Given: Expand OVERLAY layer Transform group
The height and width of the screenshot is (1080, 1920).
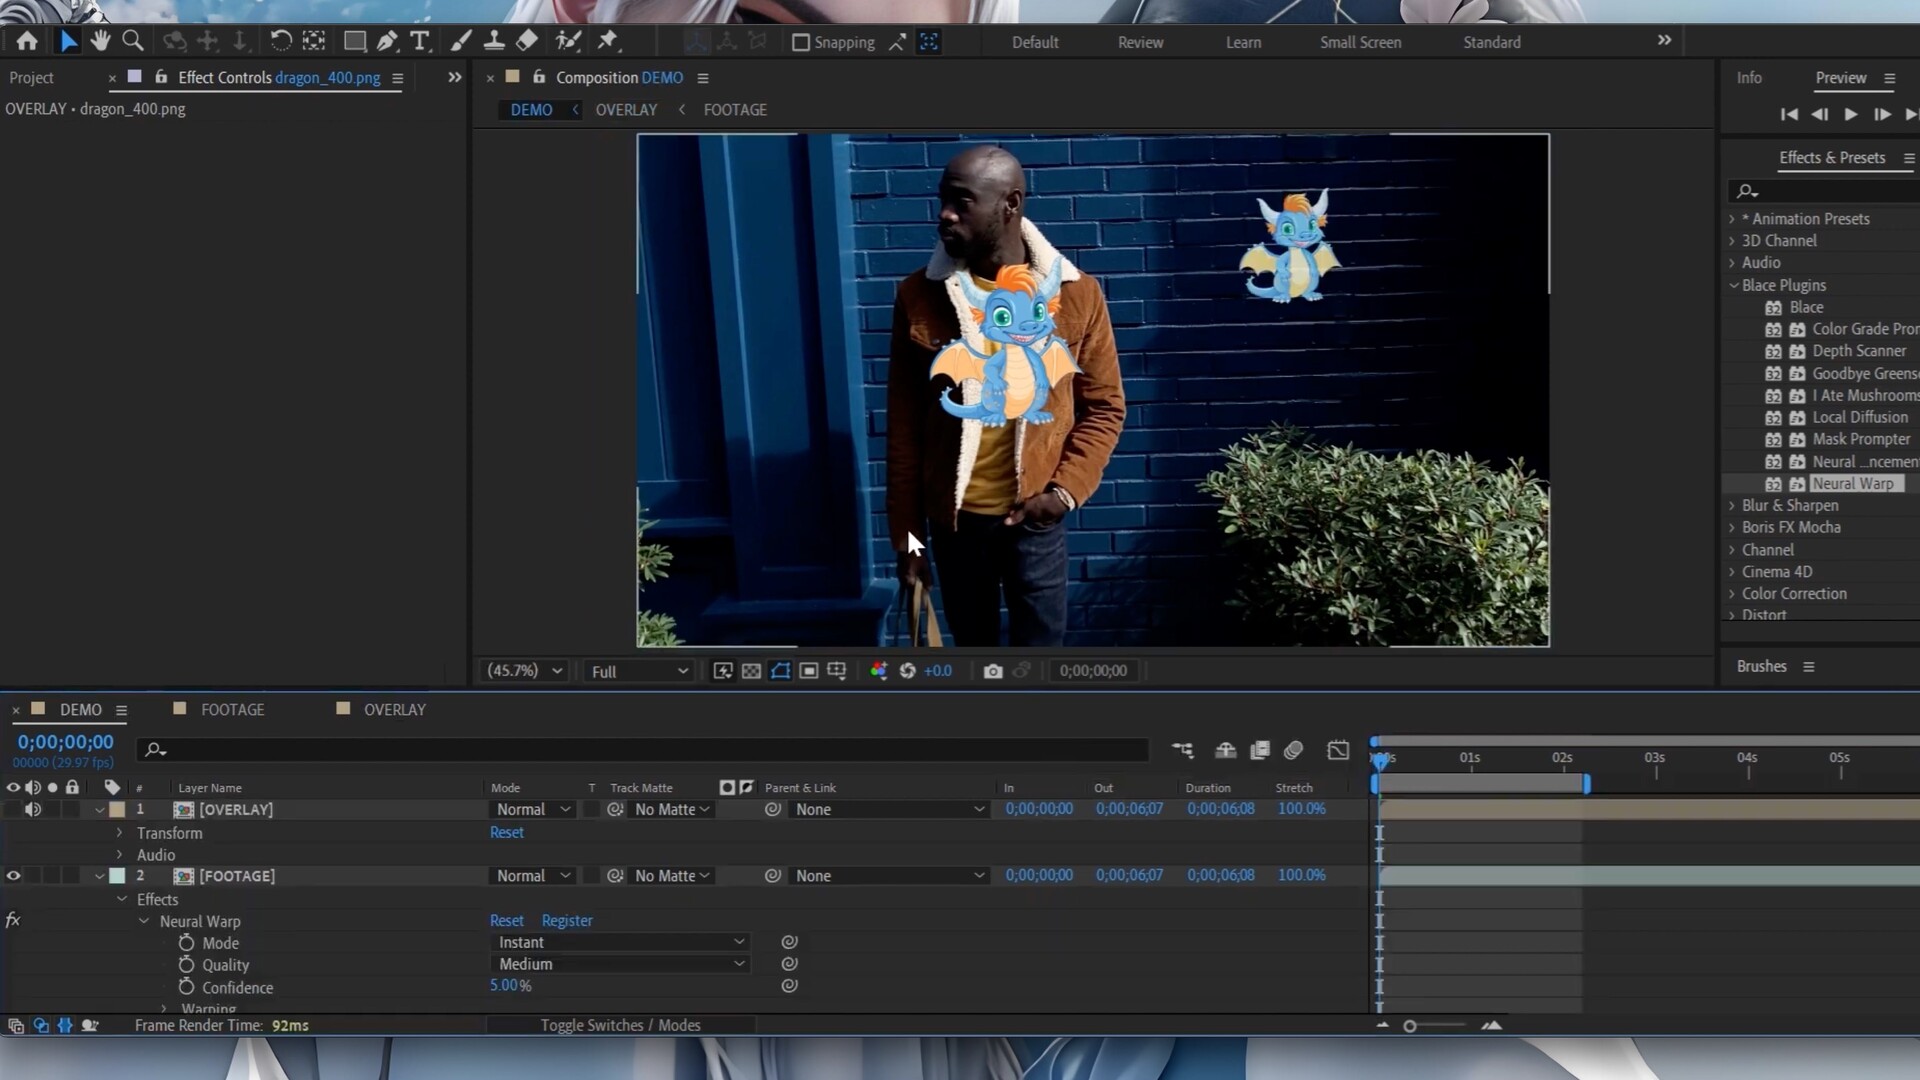Looking at the screenshot, I should tap(120, 832).
